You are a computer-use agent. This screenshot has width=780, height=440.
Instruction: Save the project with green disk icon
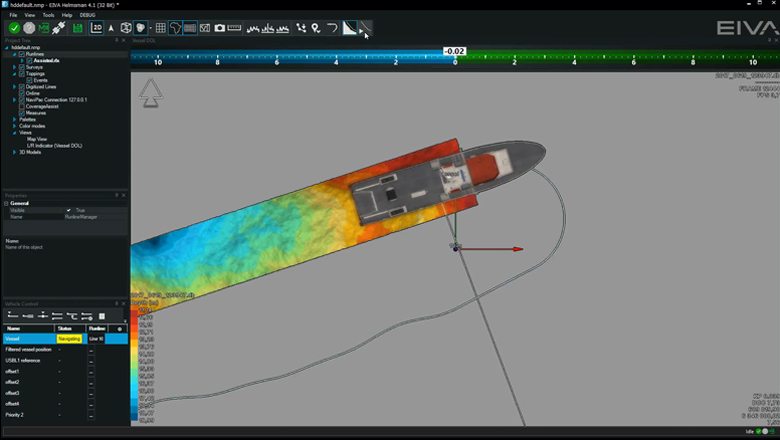78,28
